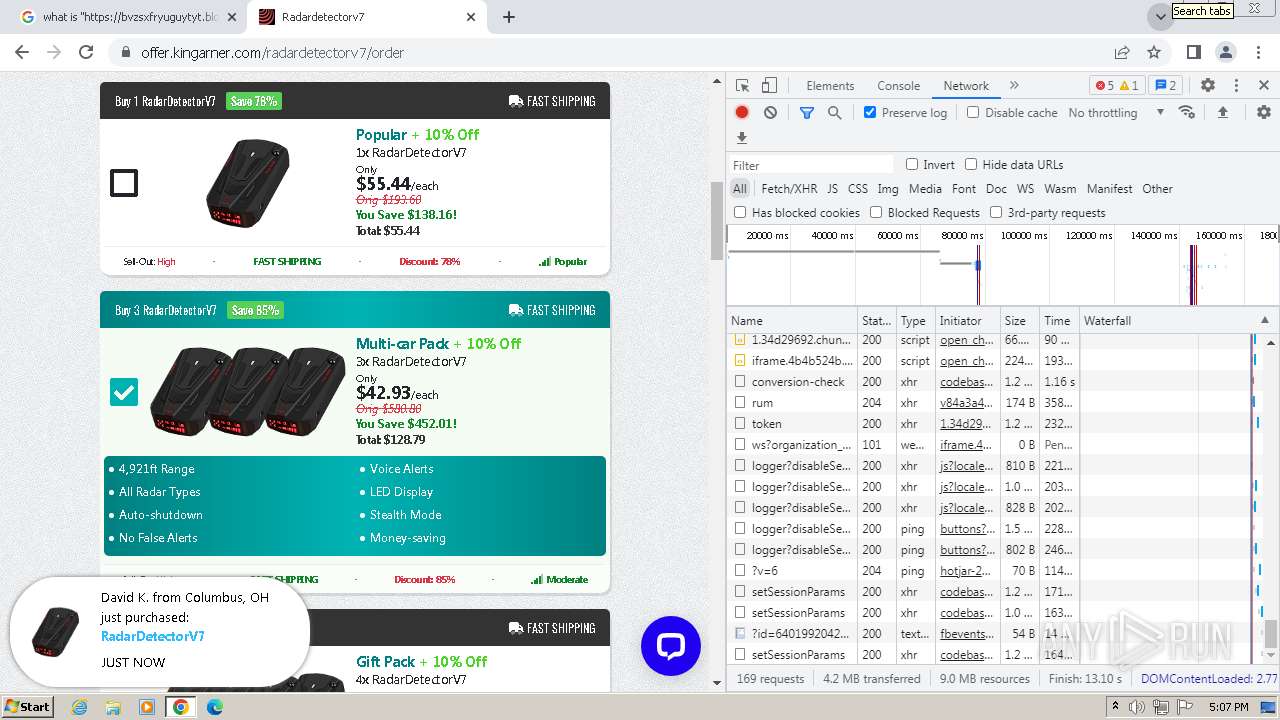Open the No throttling dropdown

point(1116,113)
